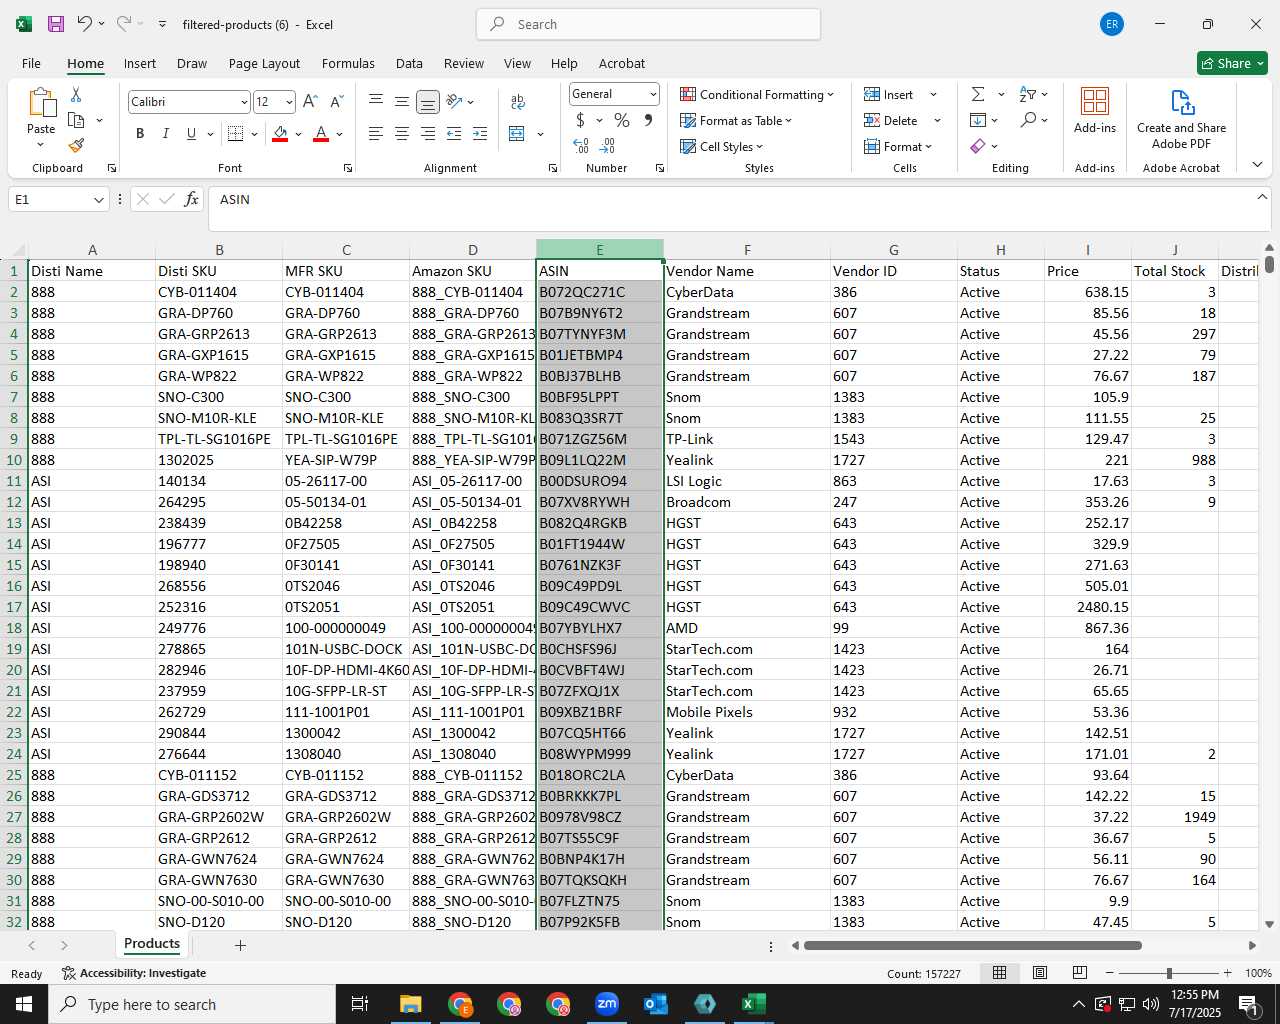Toggle Center horizontal alignment
This screenshot has height=1024, width=1280.
402,133
